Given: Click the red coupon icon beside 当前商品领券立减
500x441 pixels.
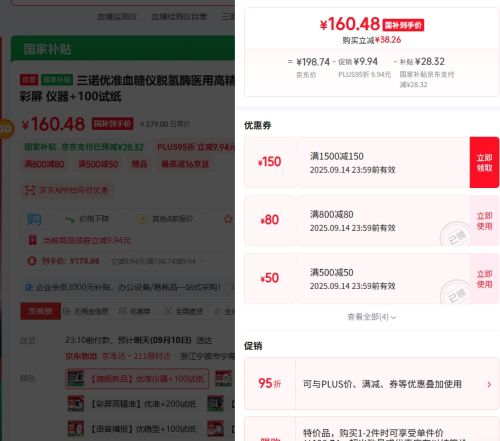Looking at the screenshot, I should [32, 240].
